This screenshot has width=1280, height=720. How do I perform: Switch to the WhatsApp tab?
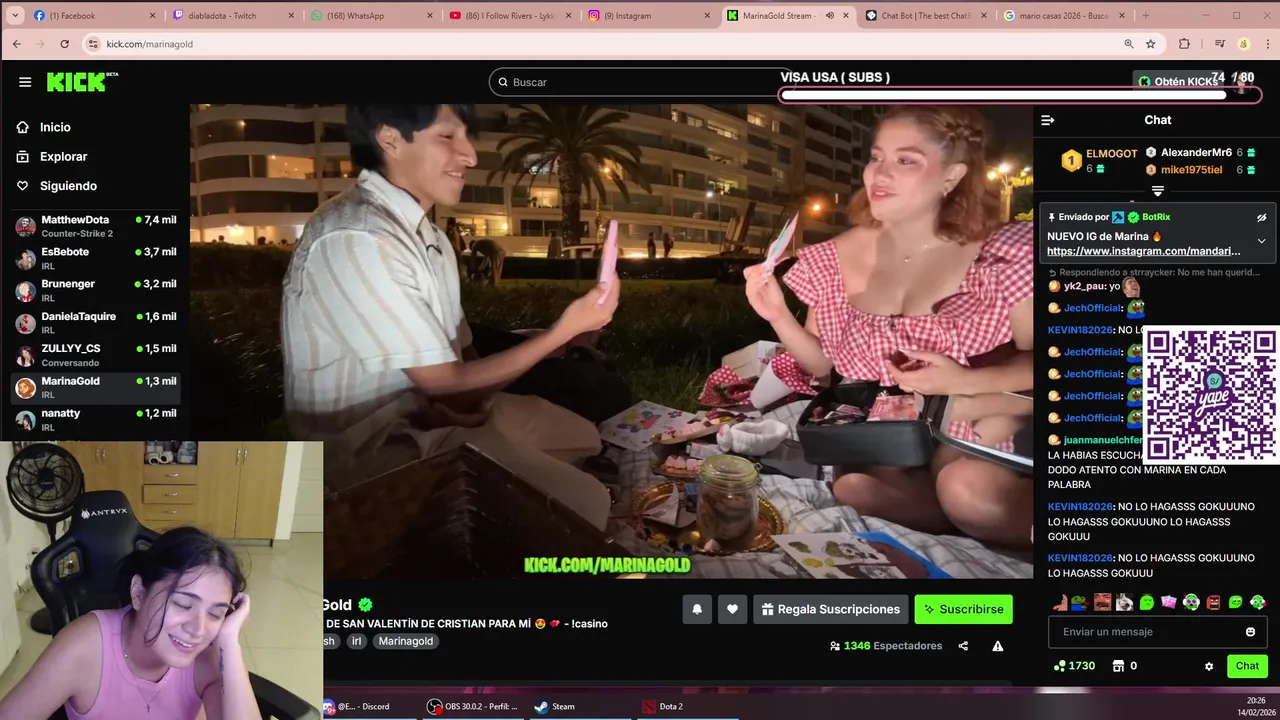pos(371,16)
